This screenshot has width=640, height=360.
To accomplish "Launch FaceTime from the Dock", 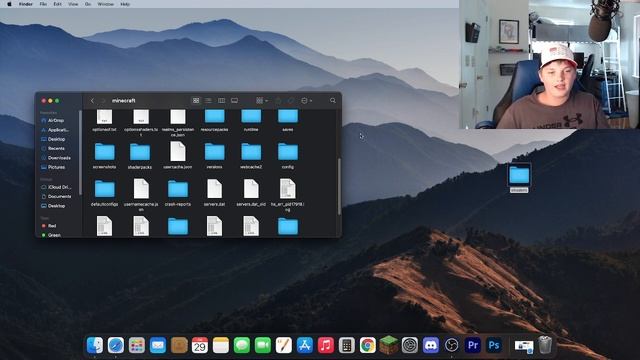I will tap(263, 345).
